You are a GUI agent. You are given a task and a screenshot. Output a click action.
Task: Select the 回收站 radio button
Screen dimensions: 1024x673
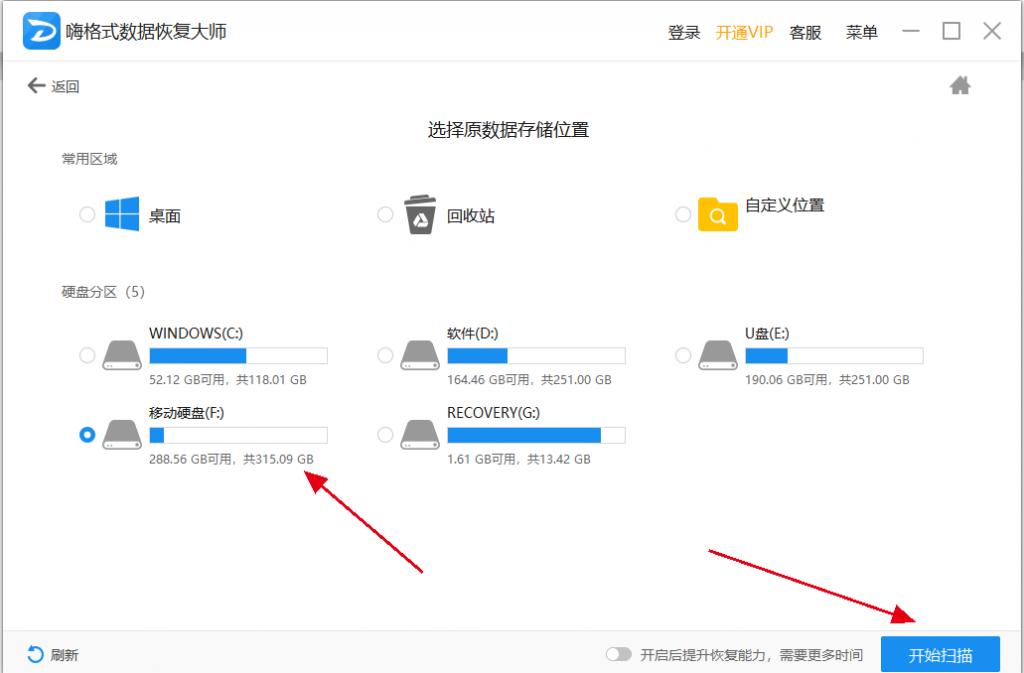[385, 214]
